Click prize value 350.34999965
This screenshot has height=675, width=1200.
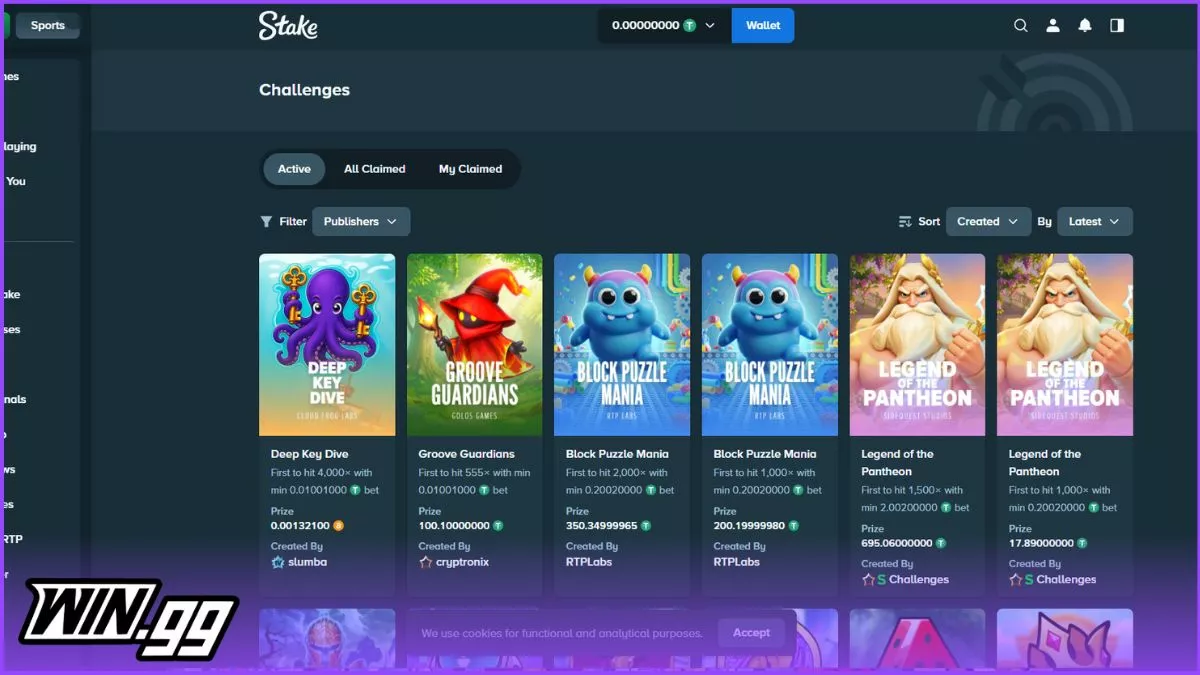click(x=601, y=526)
